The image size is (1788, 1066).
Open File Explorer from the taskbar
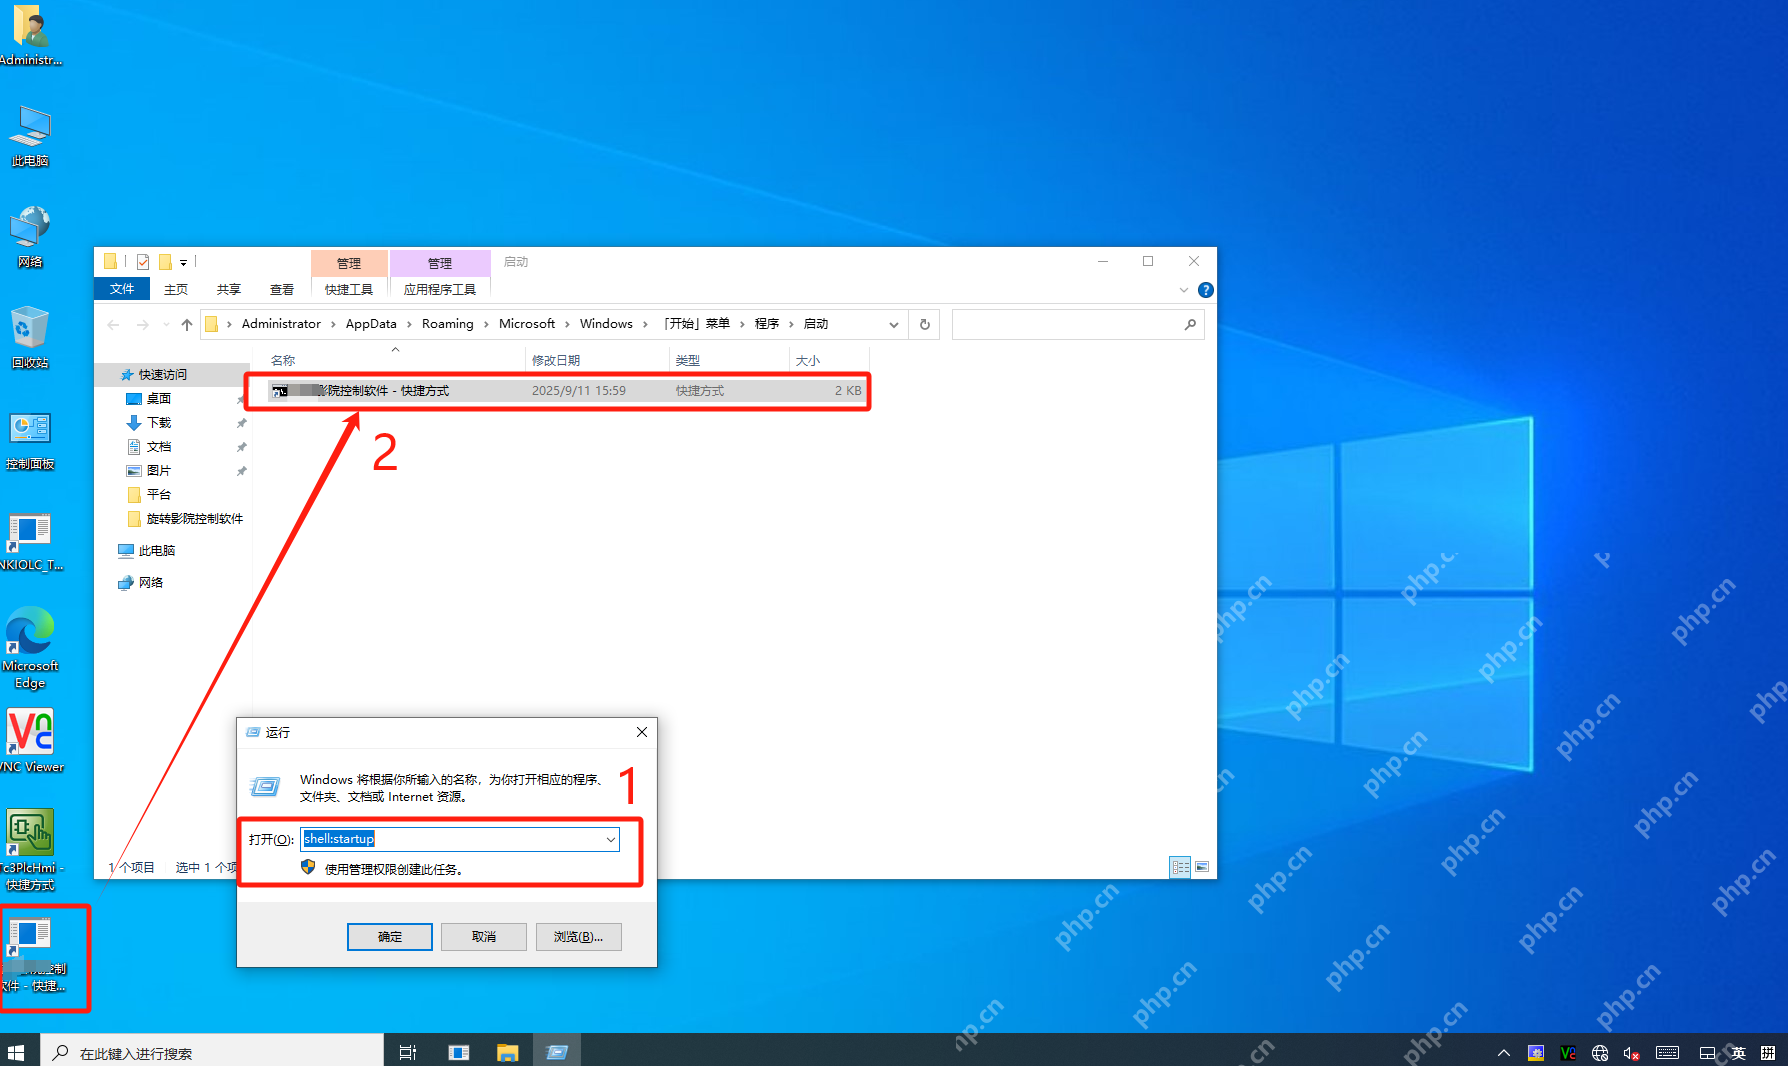(508, 1052)
